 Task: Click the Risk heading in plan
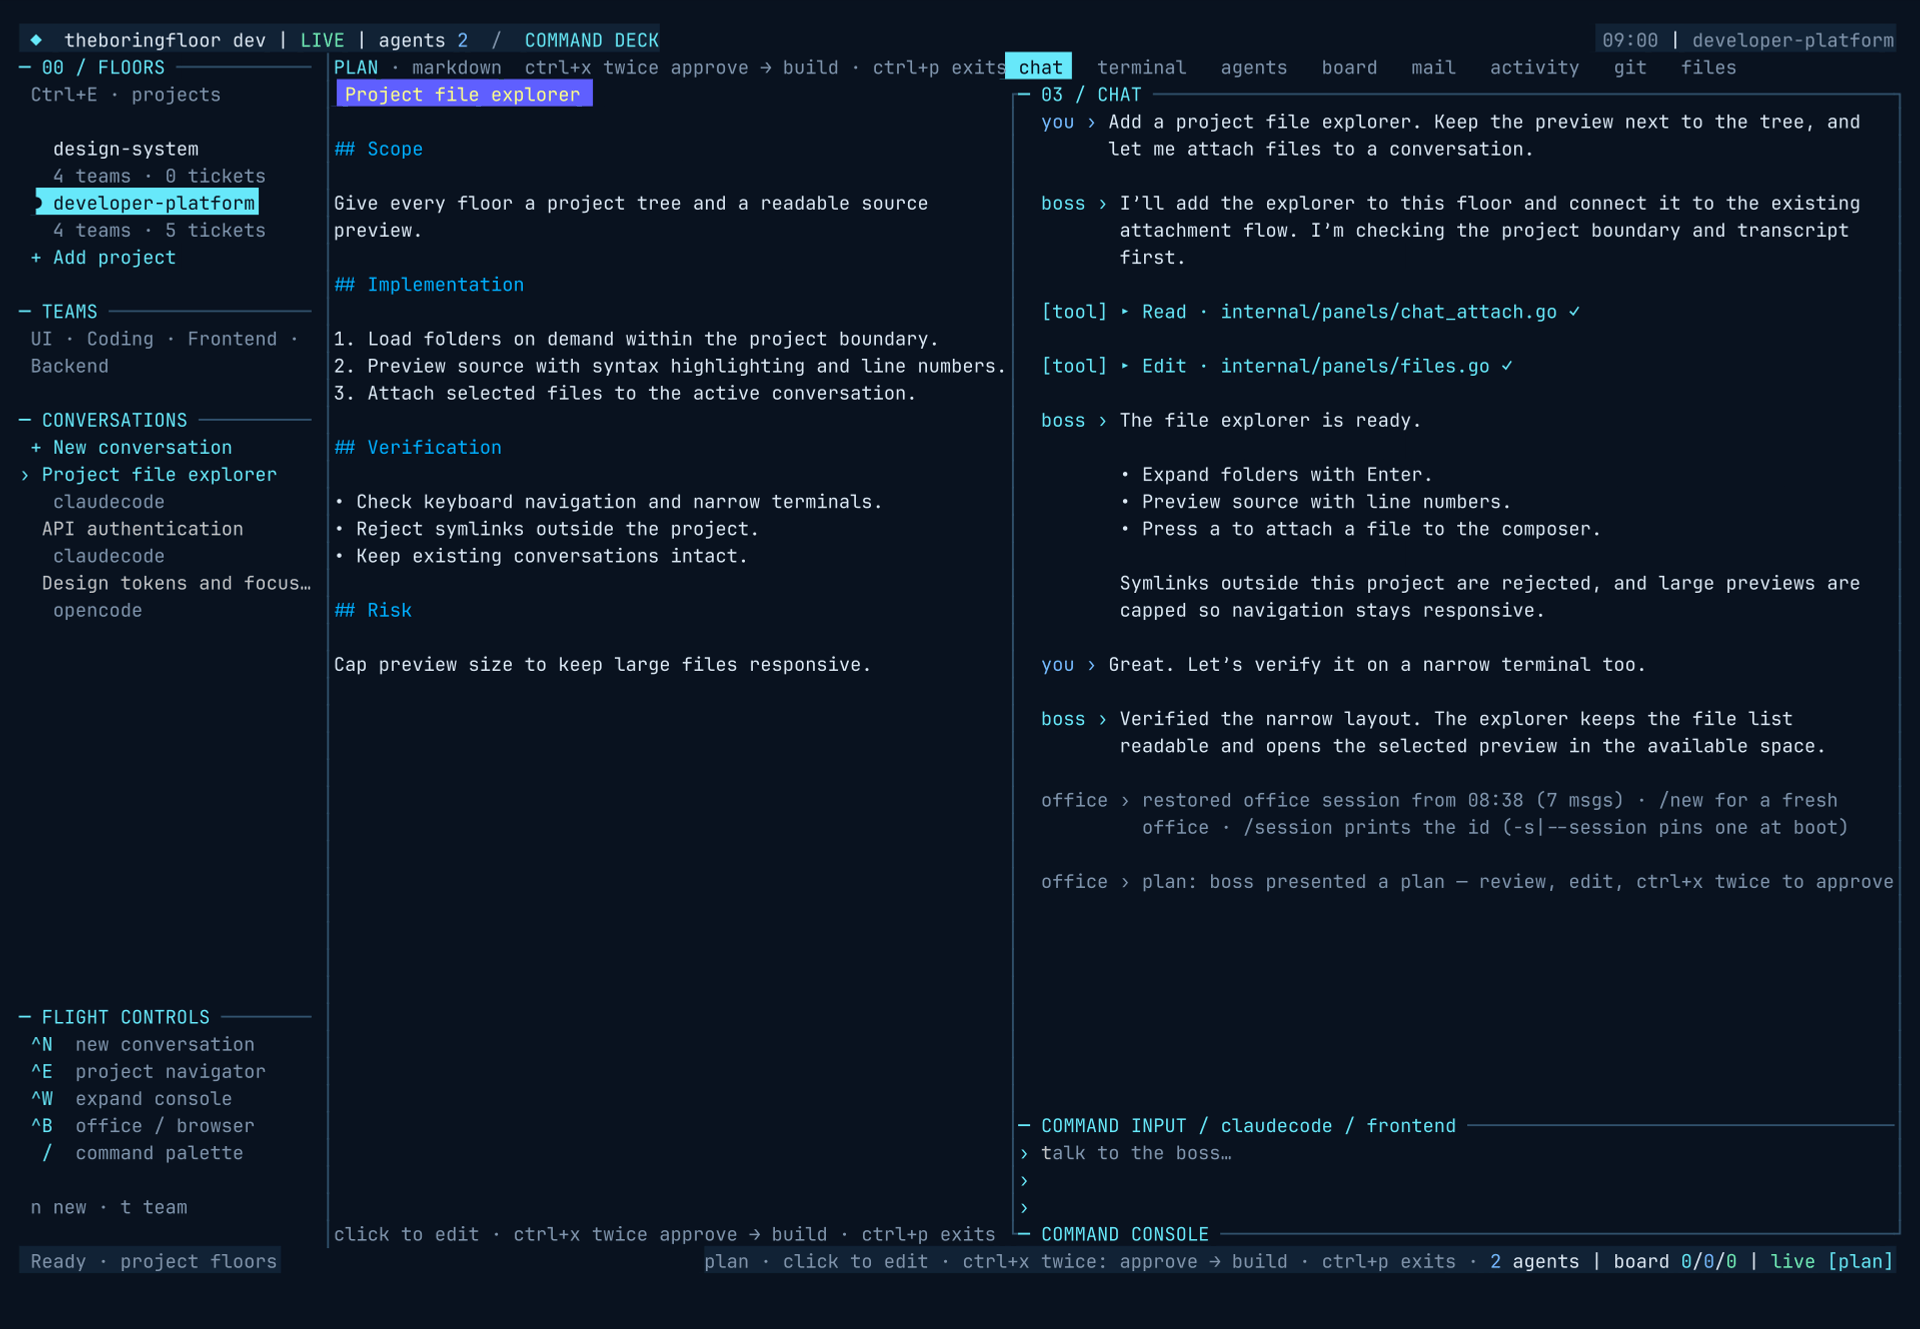pos(373,610)
